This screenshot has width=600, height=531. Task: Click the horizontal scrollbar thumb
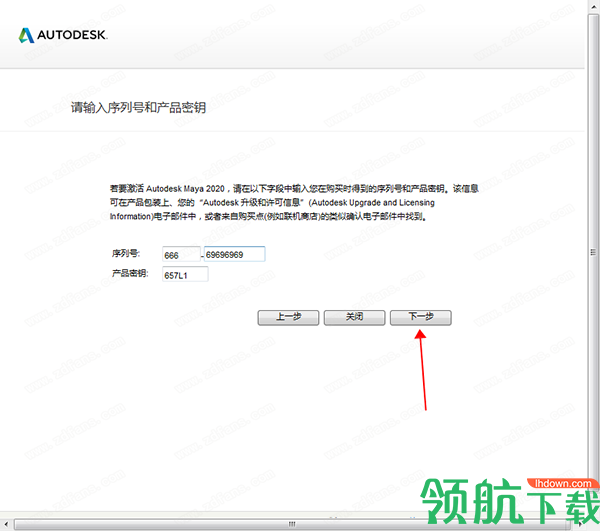coord(292,524)
